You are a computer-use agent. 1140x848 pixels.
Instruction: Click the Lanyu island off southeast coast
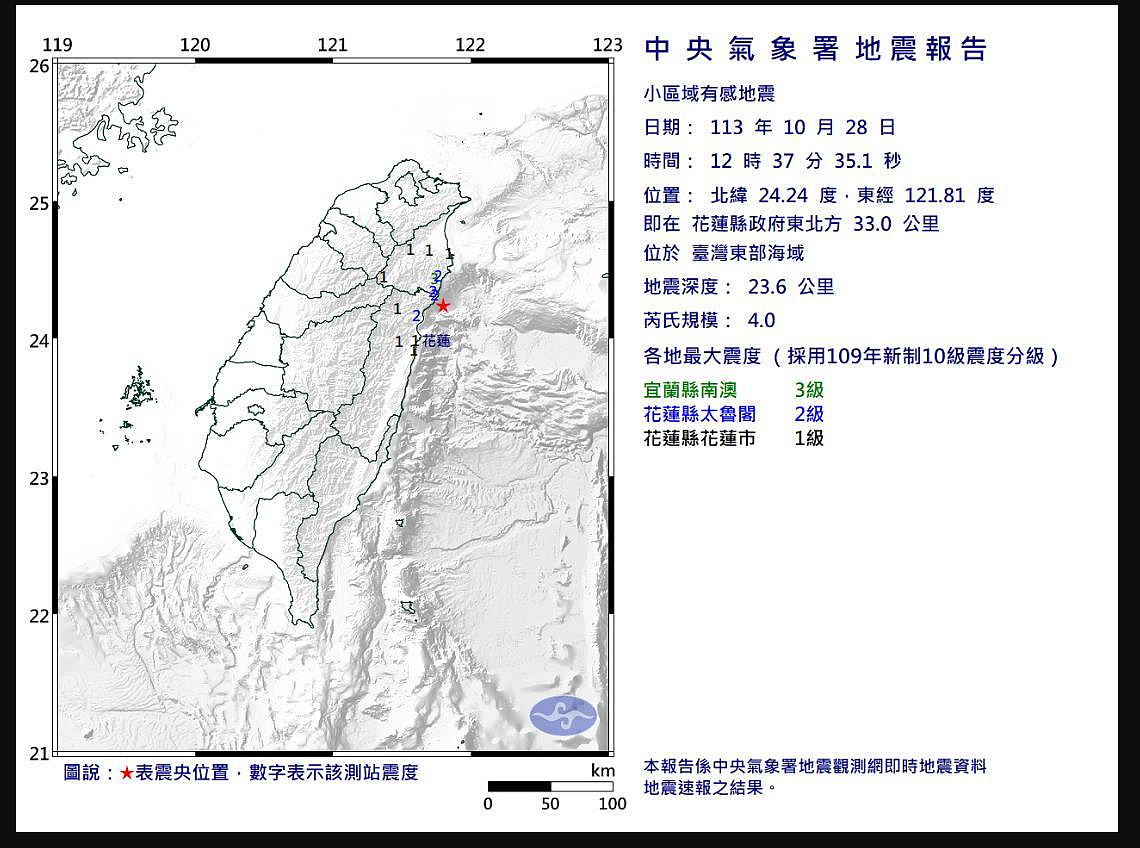408,605
